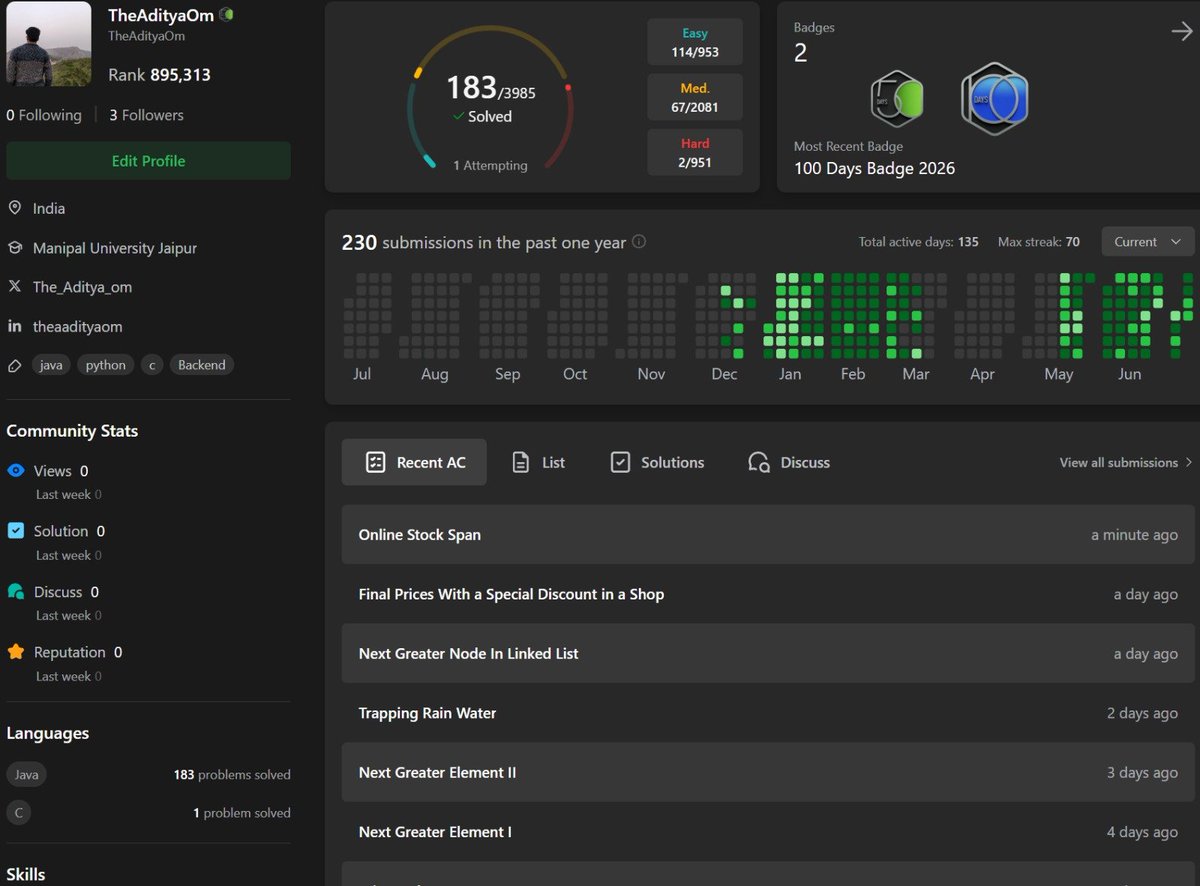Click the Backend skill tag
The height and width of the screenshot is (886, 1200).
point(202,365)
